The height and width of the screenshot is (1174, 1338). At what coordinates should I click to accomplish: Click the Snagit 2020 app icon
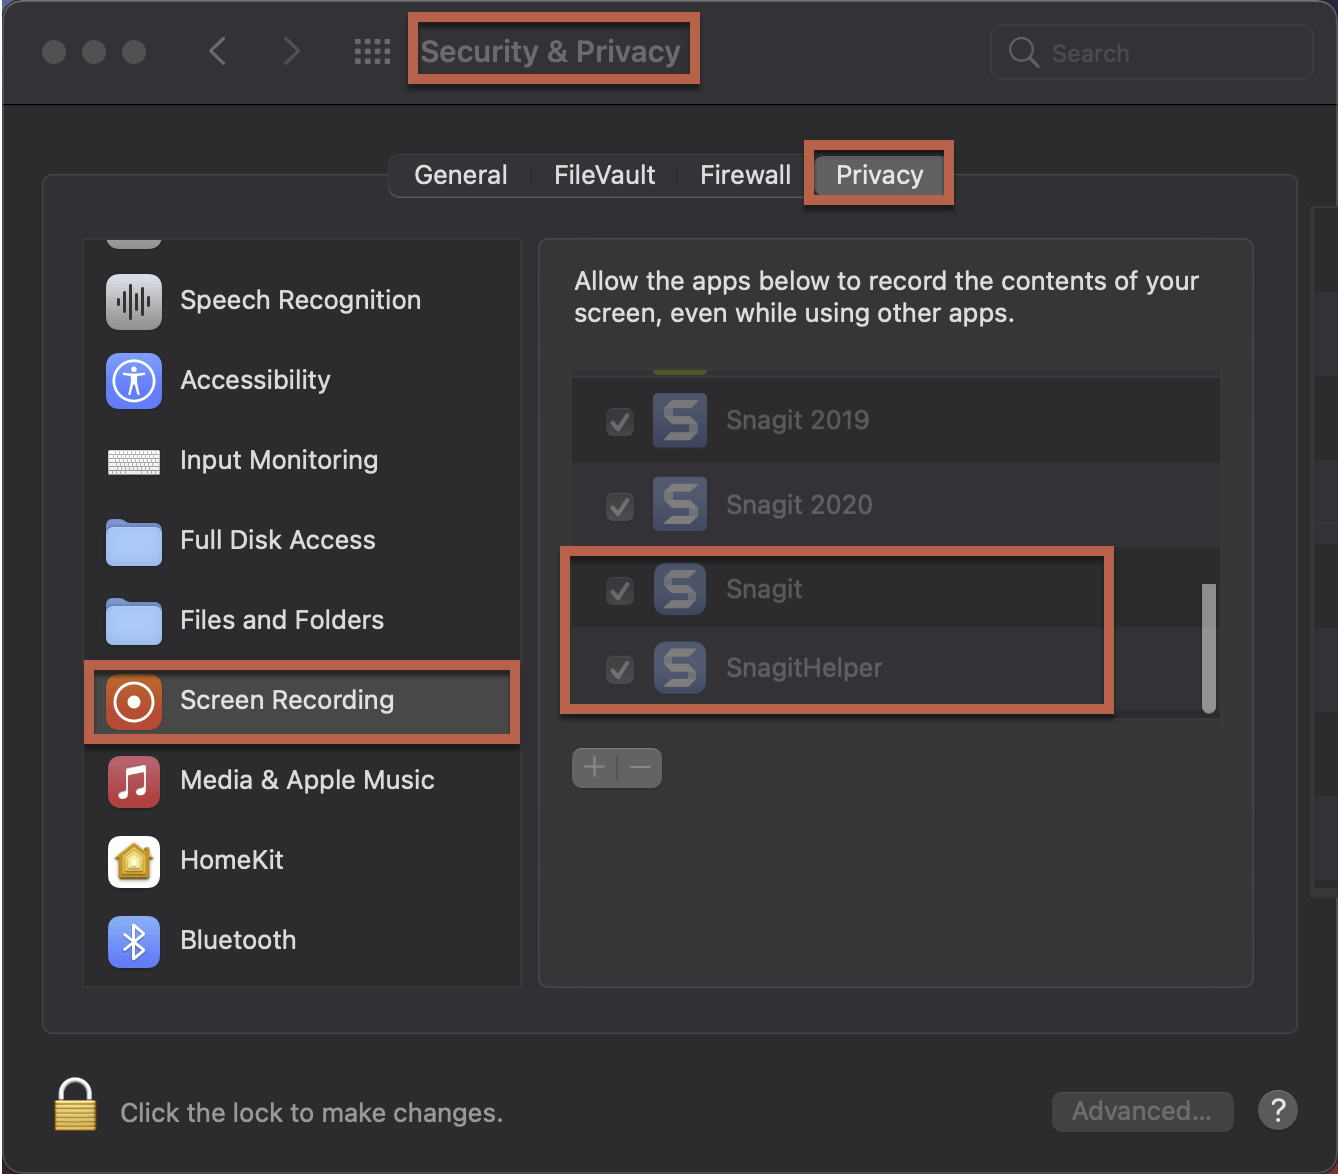tap(679, 505)
